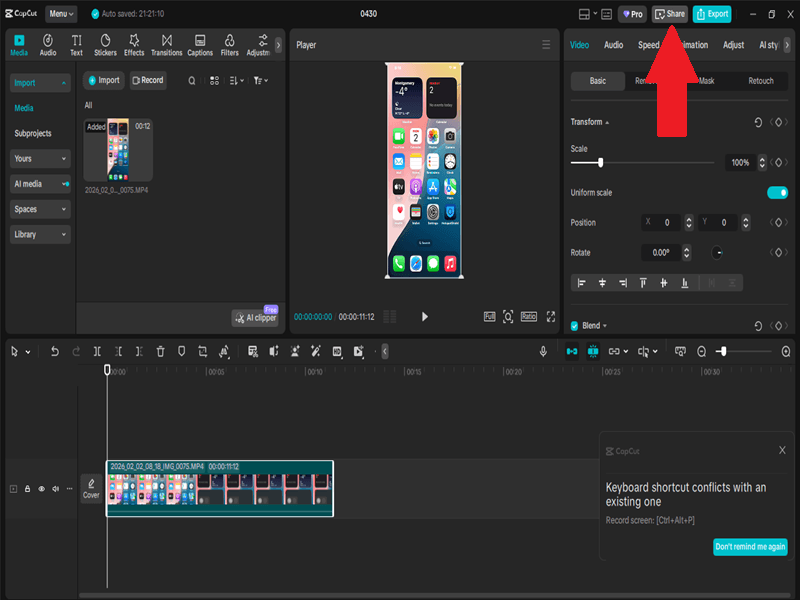The height and width of the screenshot is (600, 800).
Task: Open Subprojects in the sidebar
Action: pos(33,134)
